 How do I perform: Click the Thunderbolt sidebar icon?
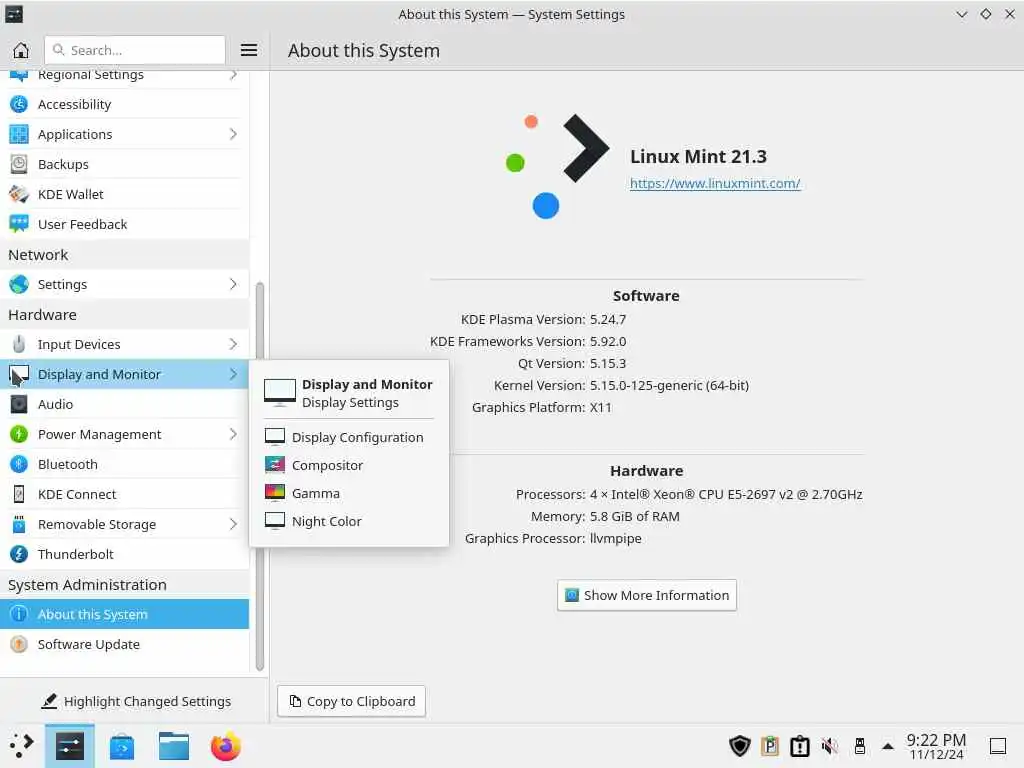[19, 554]
